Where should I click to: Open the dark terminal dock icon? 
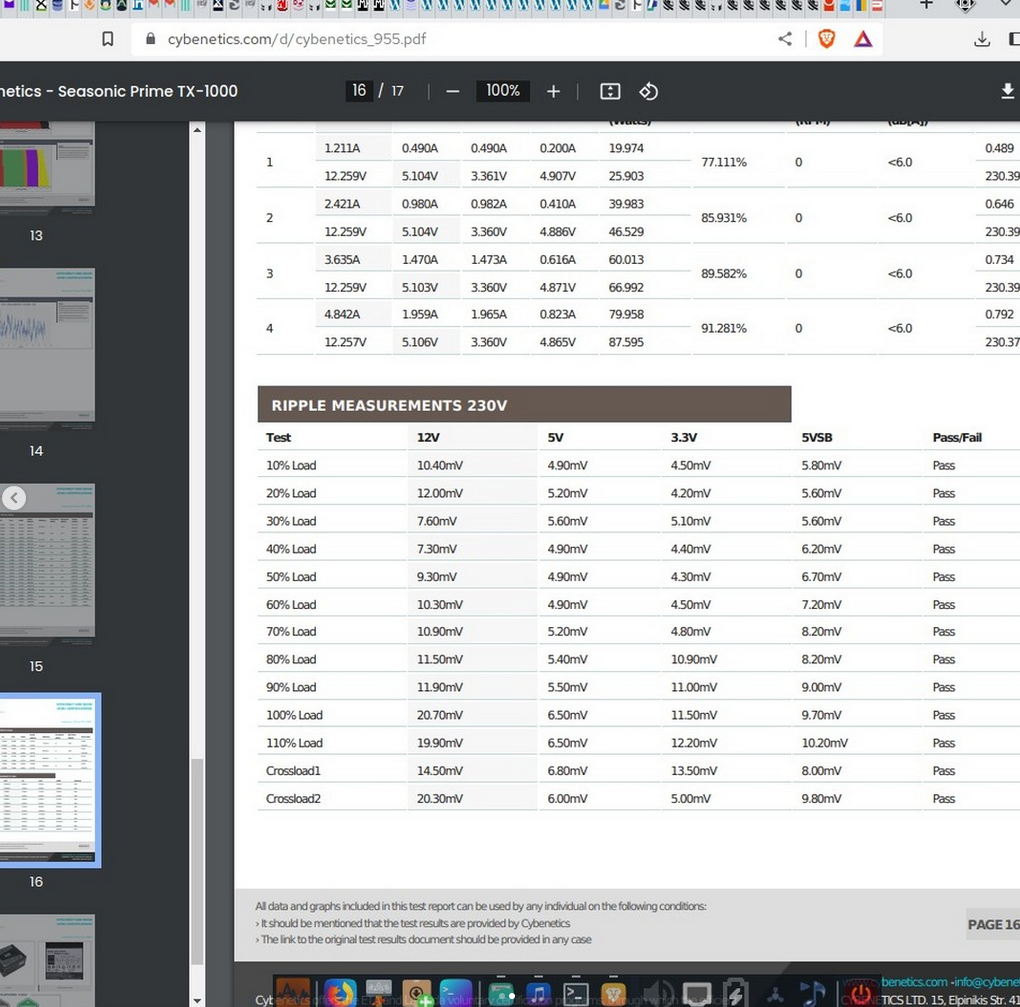pyautogui.click(x=576, y=994)
